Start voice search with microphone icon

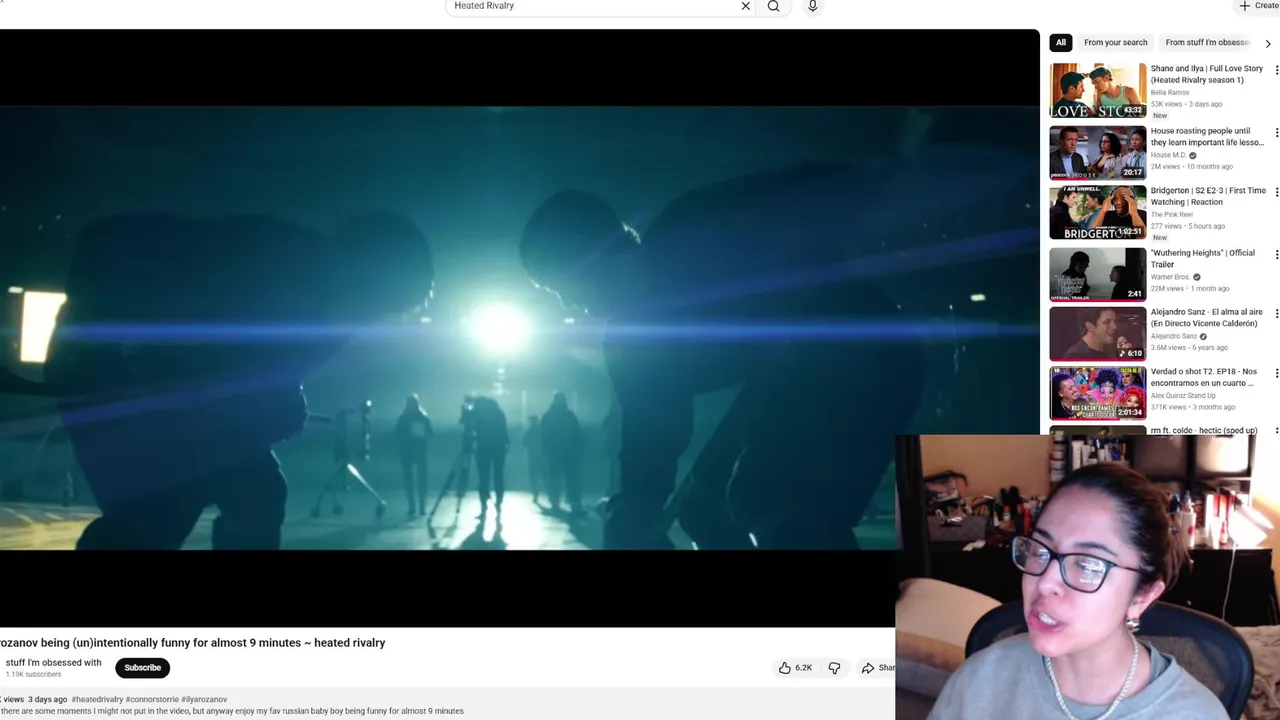point(812,6)
